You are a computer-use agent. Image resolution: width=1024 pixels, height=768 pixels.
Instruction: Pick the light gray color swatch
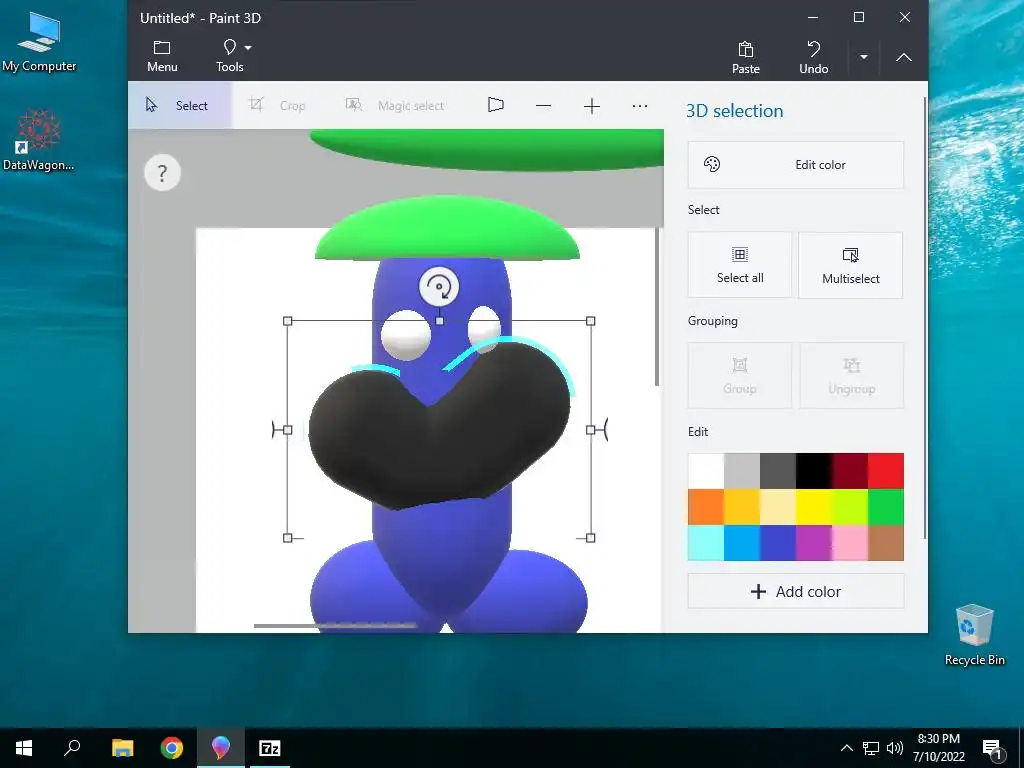(742, 471)
